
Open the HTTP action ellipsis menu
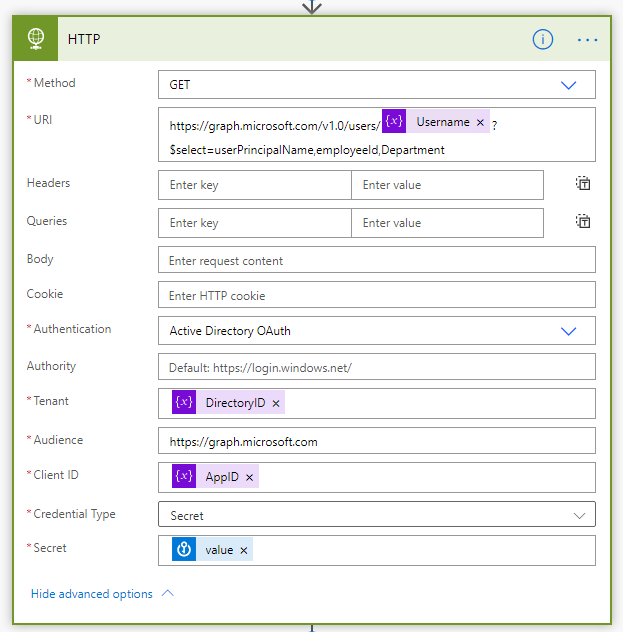(587, 40)
